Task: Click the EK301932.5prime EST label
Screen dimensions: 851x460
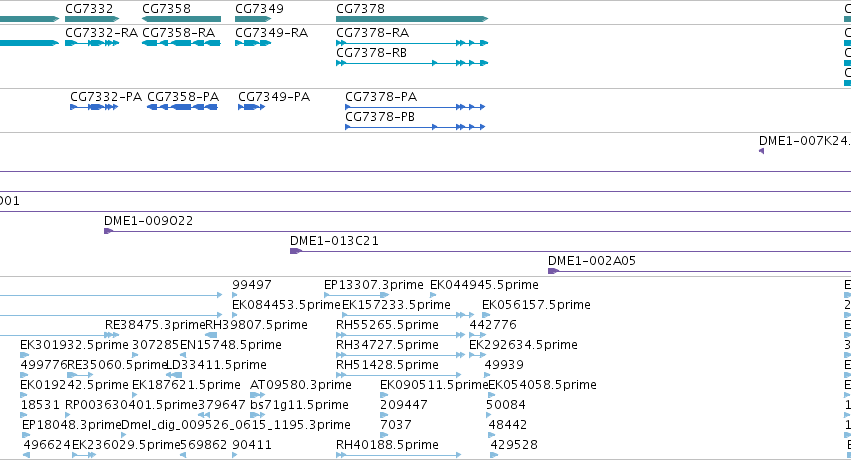Action: (x=74, y=345)
